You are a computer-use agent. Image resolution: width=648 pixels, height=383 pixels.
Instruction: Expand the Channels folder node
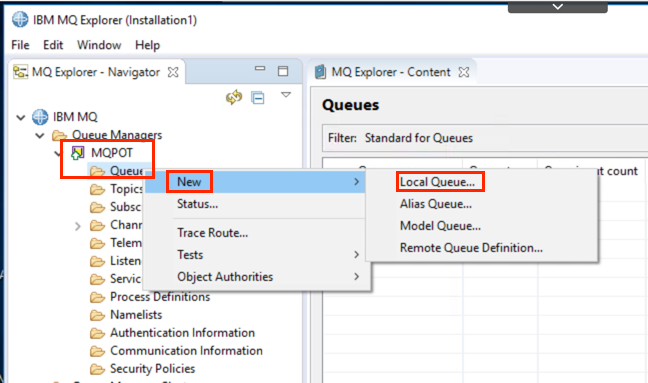(78, 226)
